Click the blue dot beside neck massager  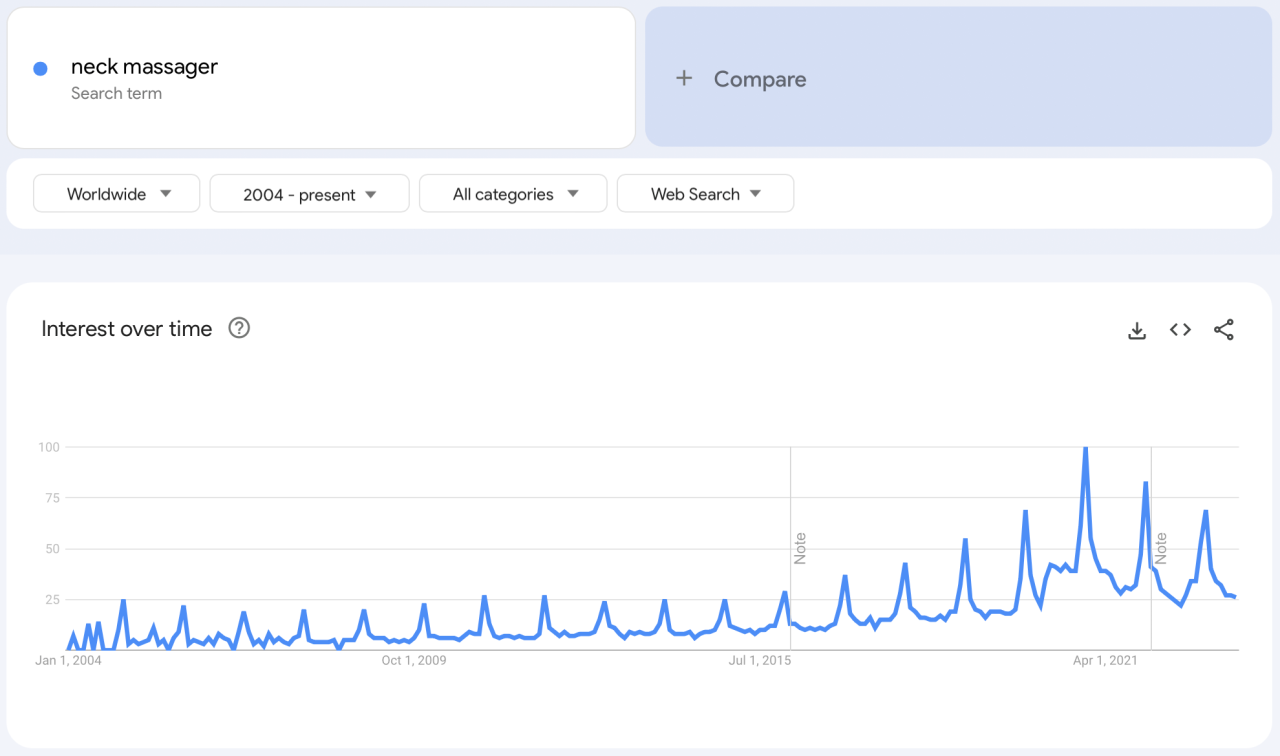coord(39,67)
